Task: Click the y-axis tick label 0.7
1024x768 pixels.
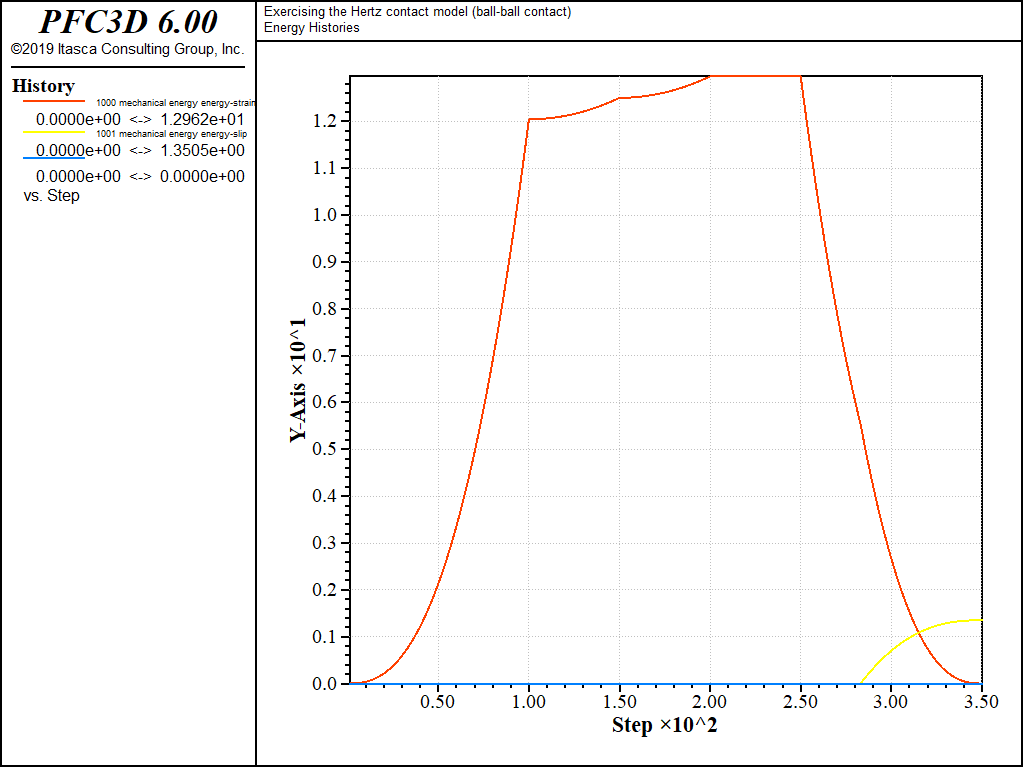Action: click(325, 356)
